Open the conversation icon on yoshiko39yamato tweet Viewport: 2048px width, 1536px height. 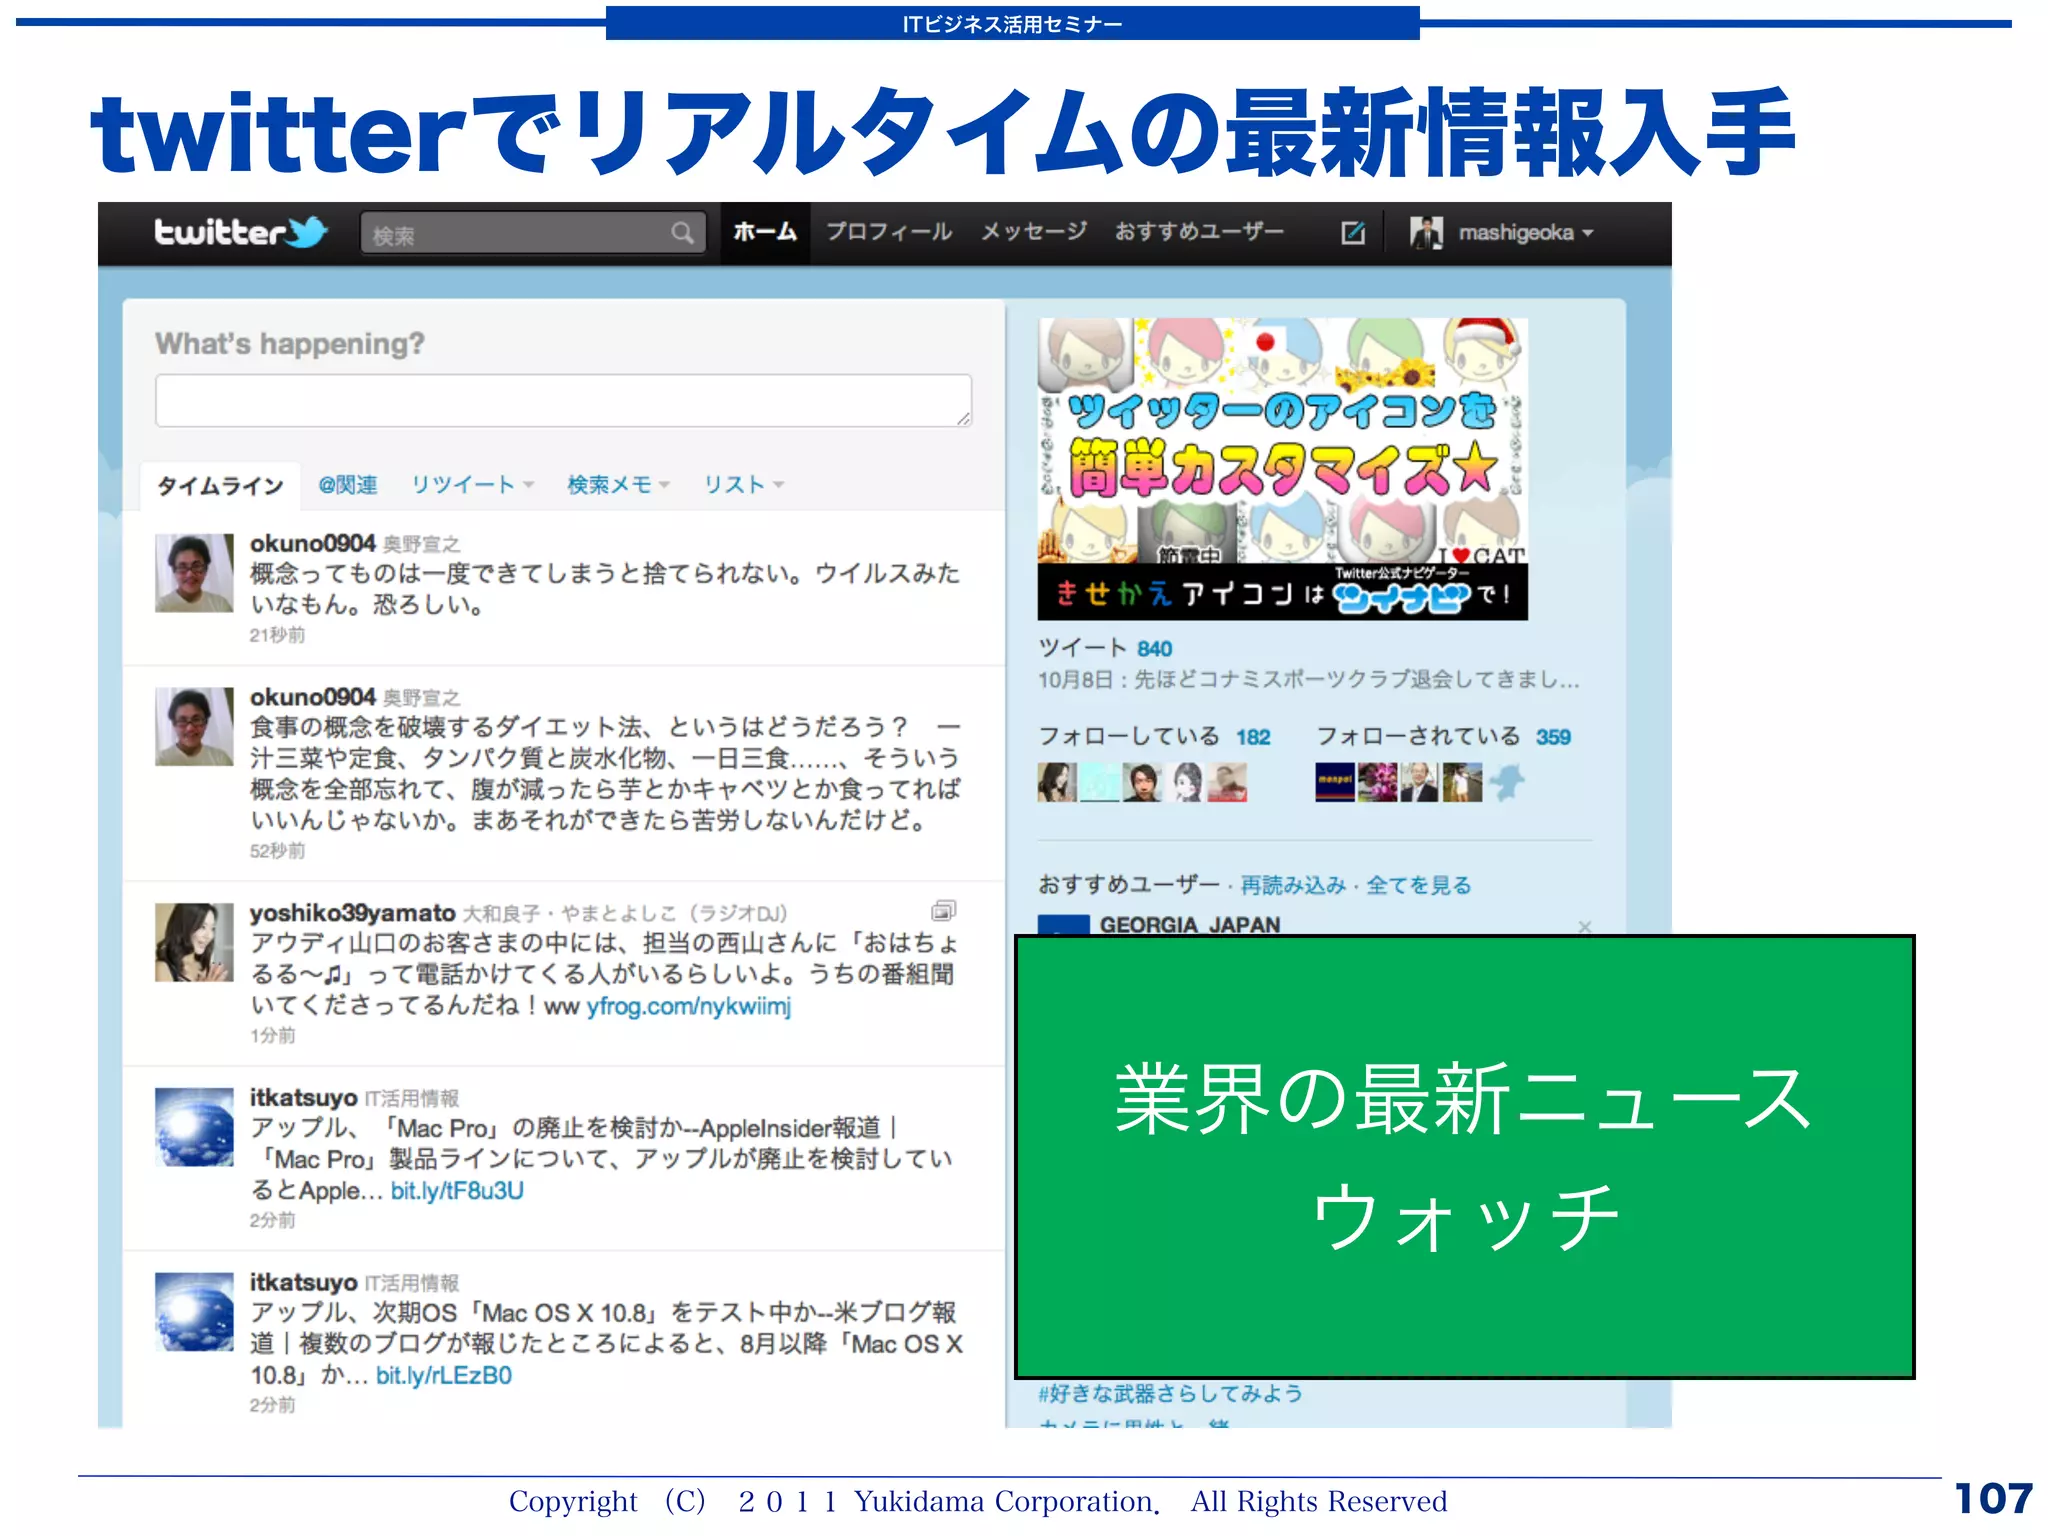(x=943, y=911)
